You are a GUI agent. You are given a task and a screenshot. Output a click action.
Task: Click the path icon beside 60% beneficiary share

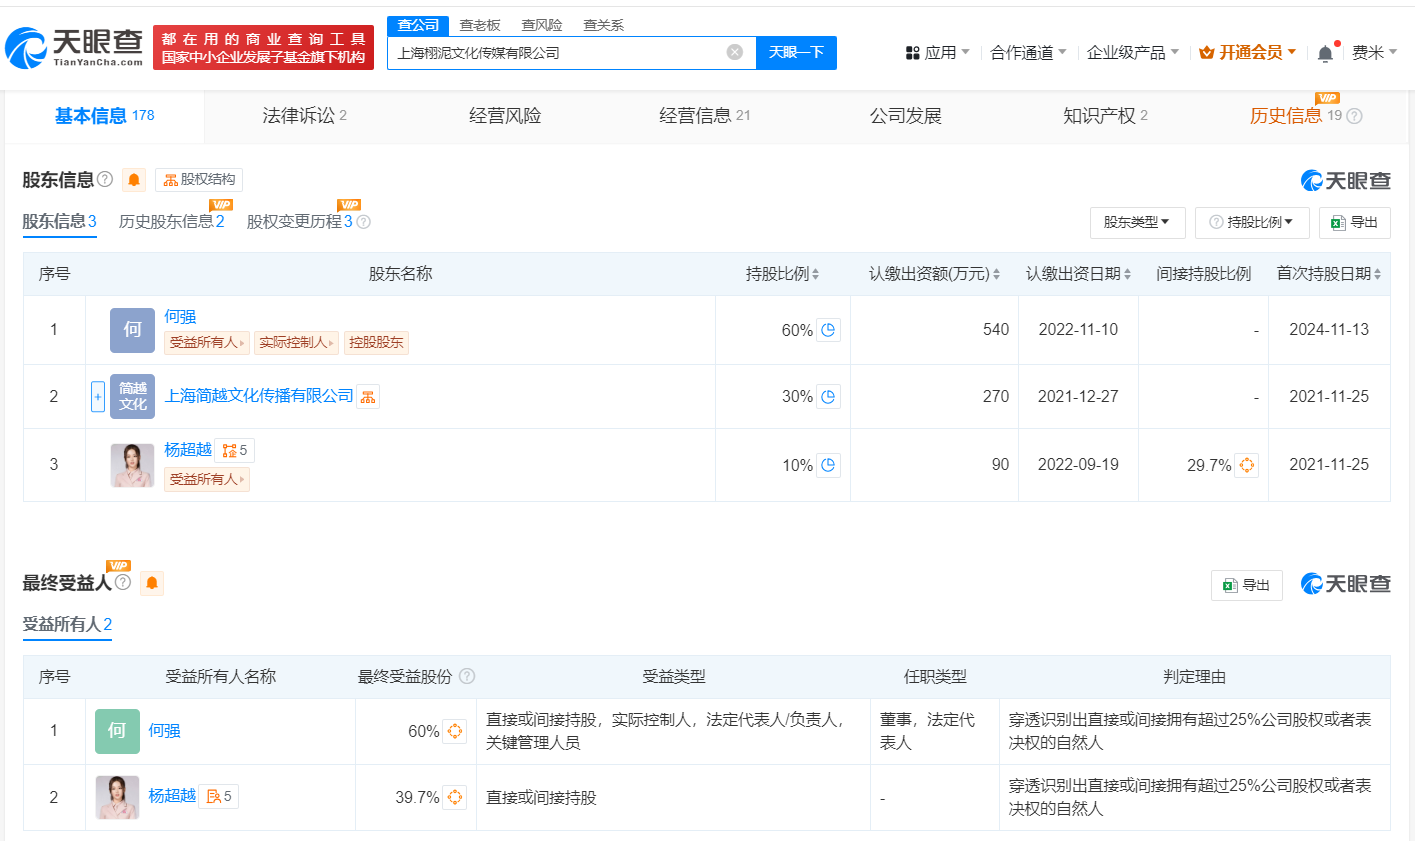[454, 731]
